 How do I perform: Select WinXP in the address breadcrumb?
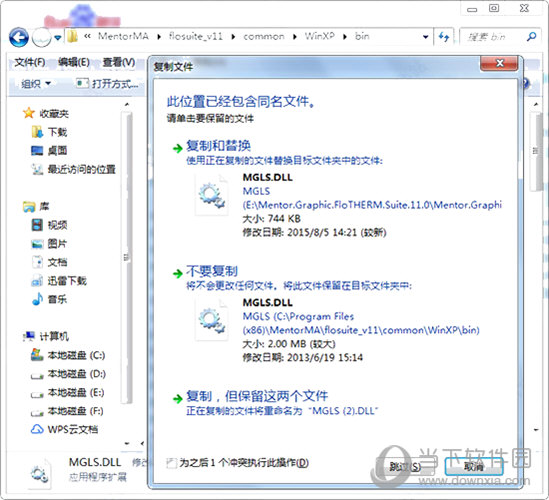(x=320, y=36)
